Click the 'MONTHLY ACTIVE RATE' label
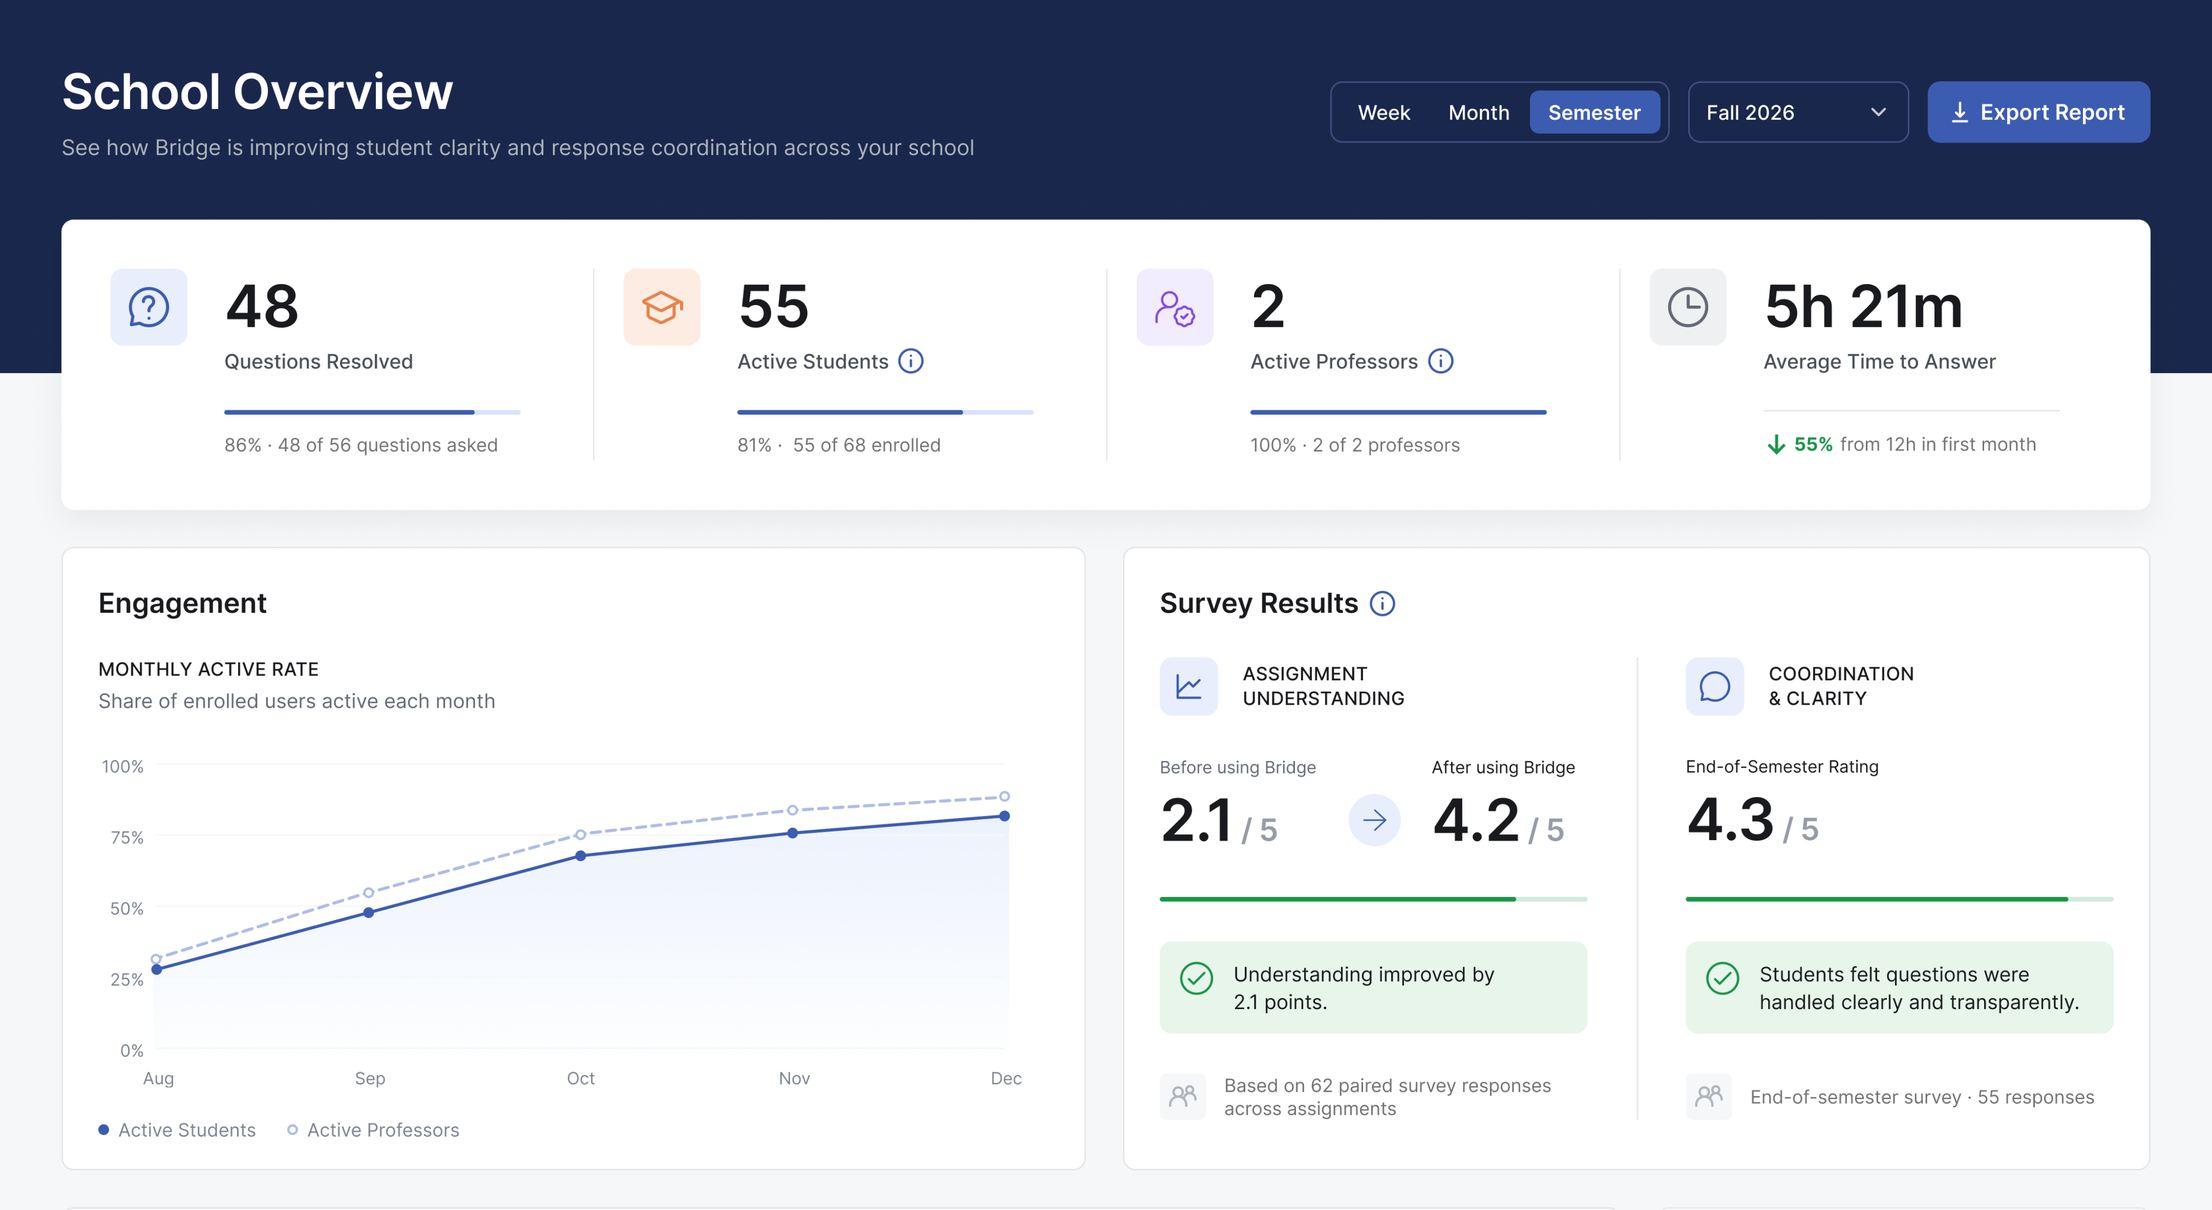Screen dimensions: 2212x1210 (x=208, y=669)
